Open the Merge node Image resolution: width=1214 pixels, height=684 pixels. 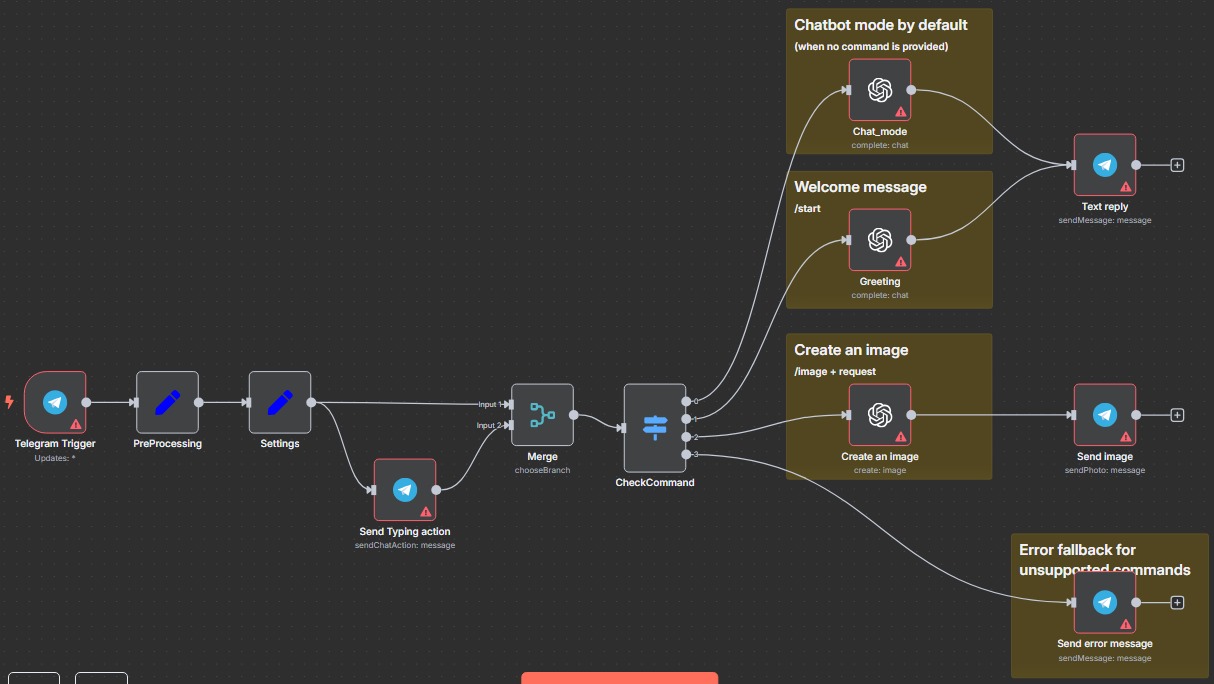542,415
